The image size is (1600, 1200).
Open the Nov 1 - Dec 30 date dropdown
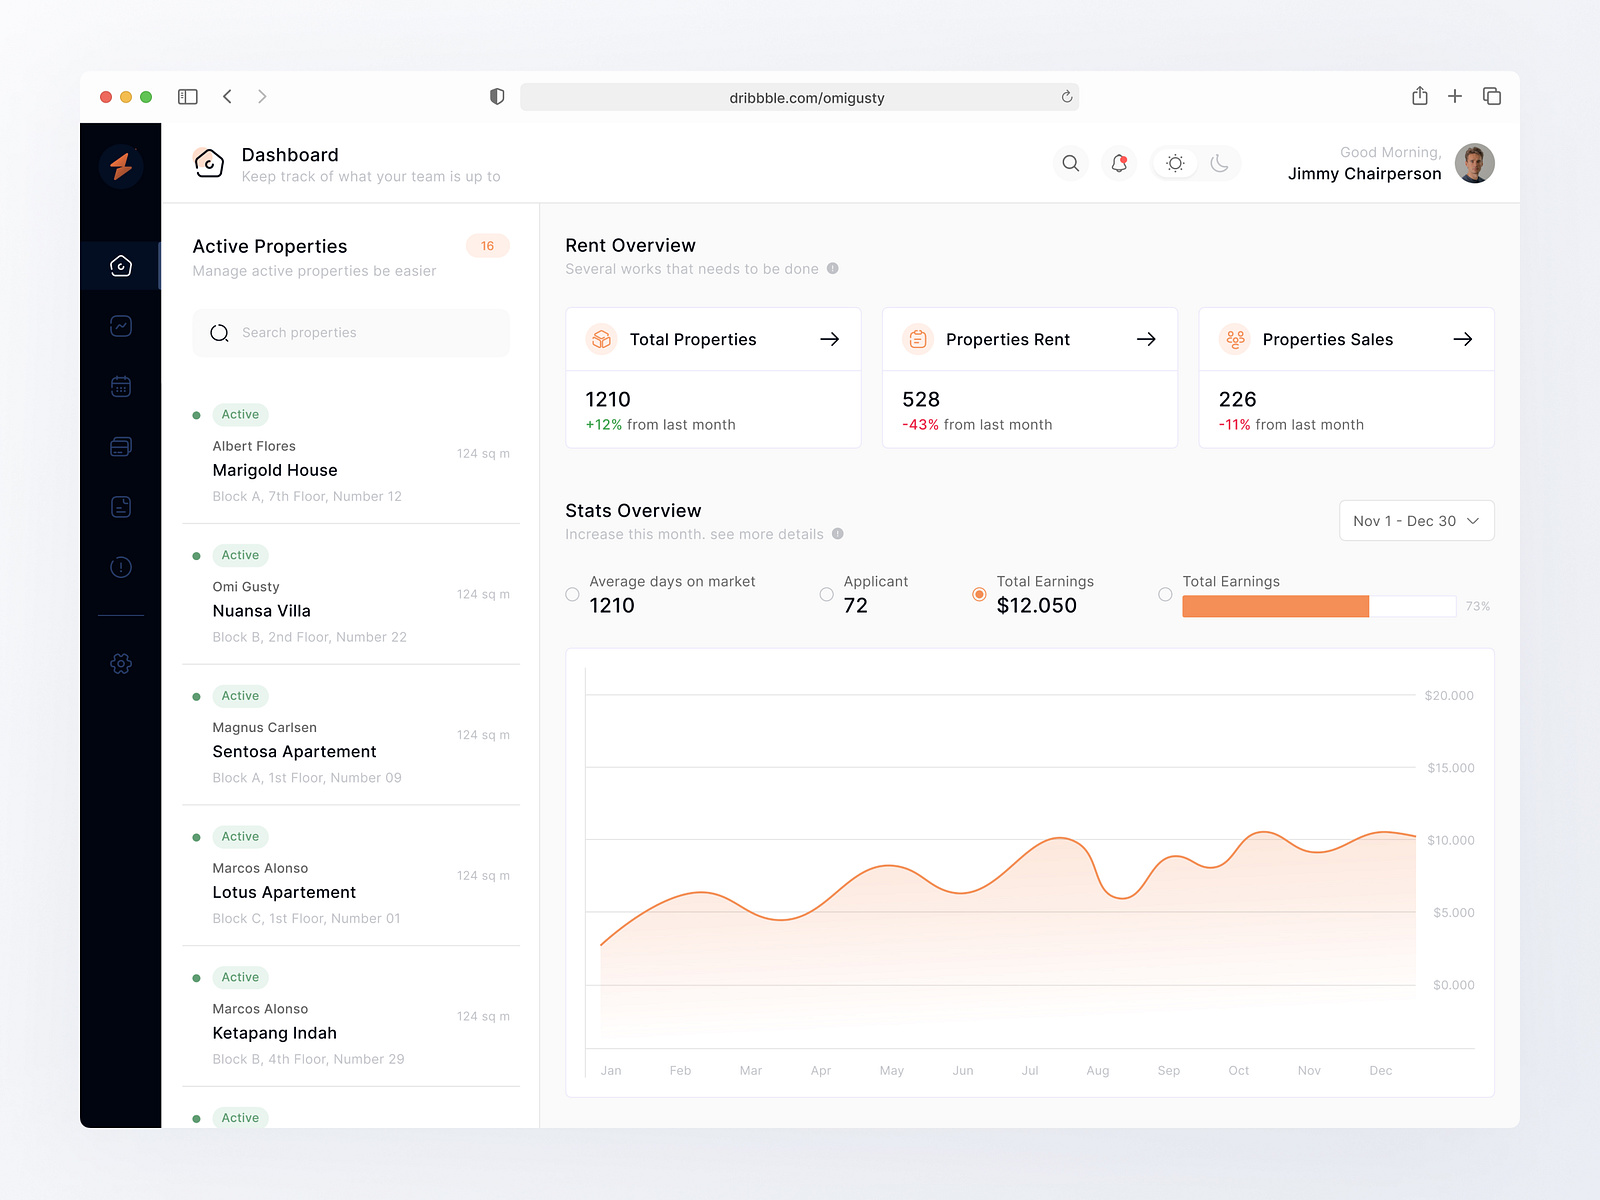pyautogui.click(x=1416, y=520)
